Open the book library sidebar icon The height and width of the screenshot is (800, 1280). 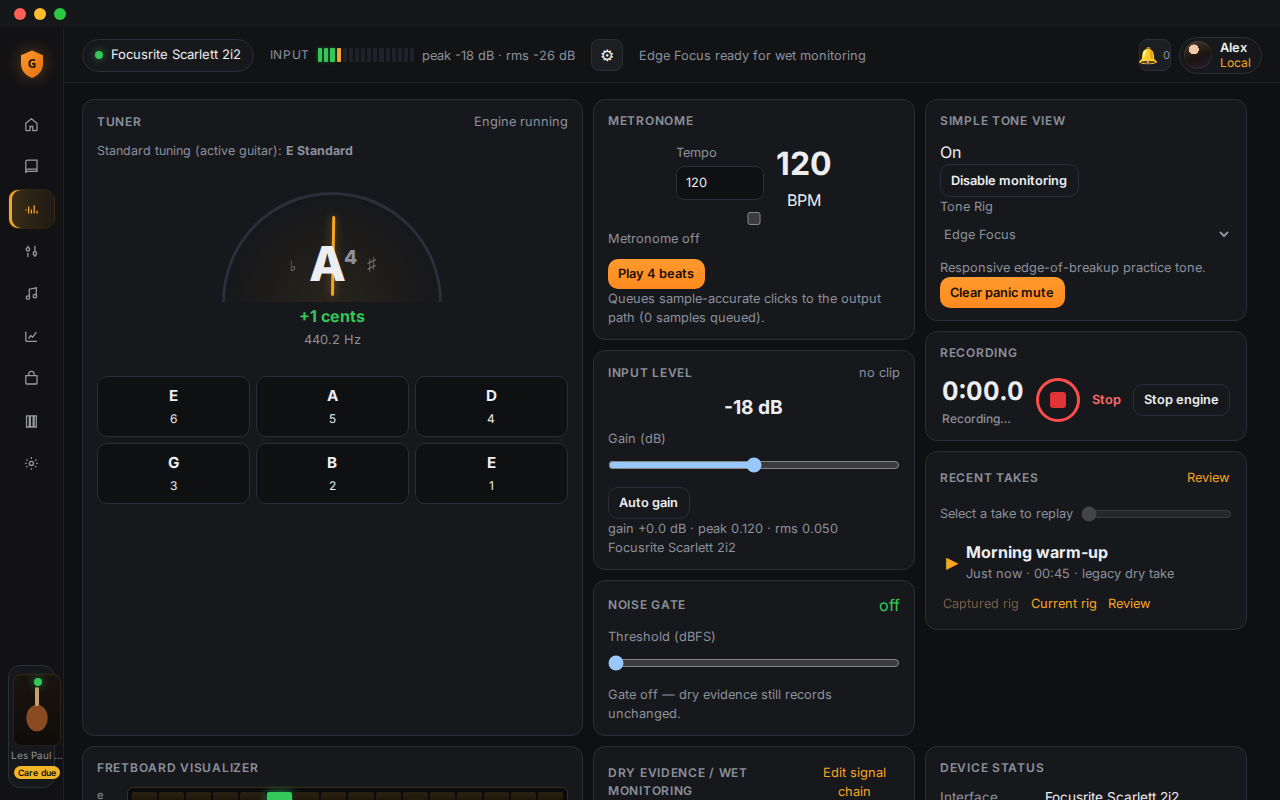pos(31,166)
